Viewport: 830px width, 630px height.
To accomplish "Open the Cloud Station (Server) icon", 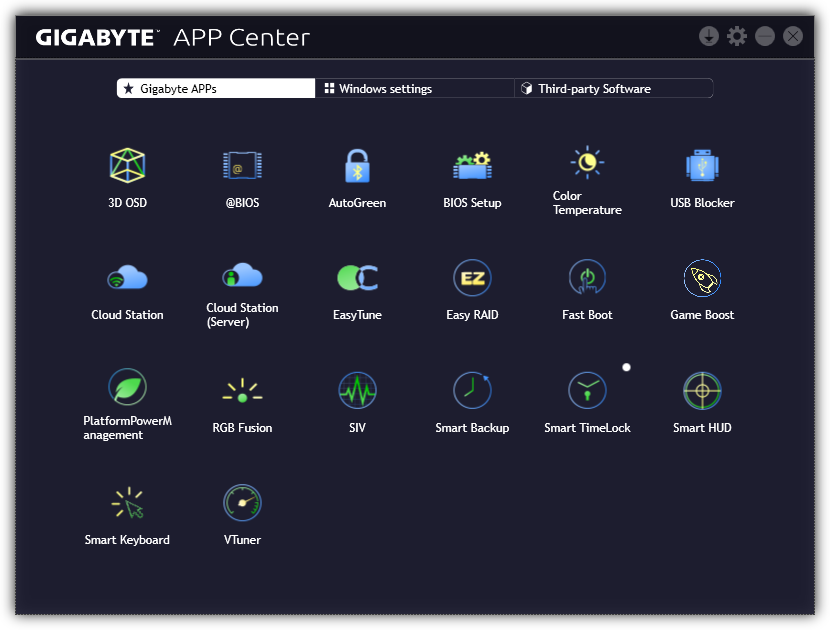I will click(242, 275).
